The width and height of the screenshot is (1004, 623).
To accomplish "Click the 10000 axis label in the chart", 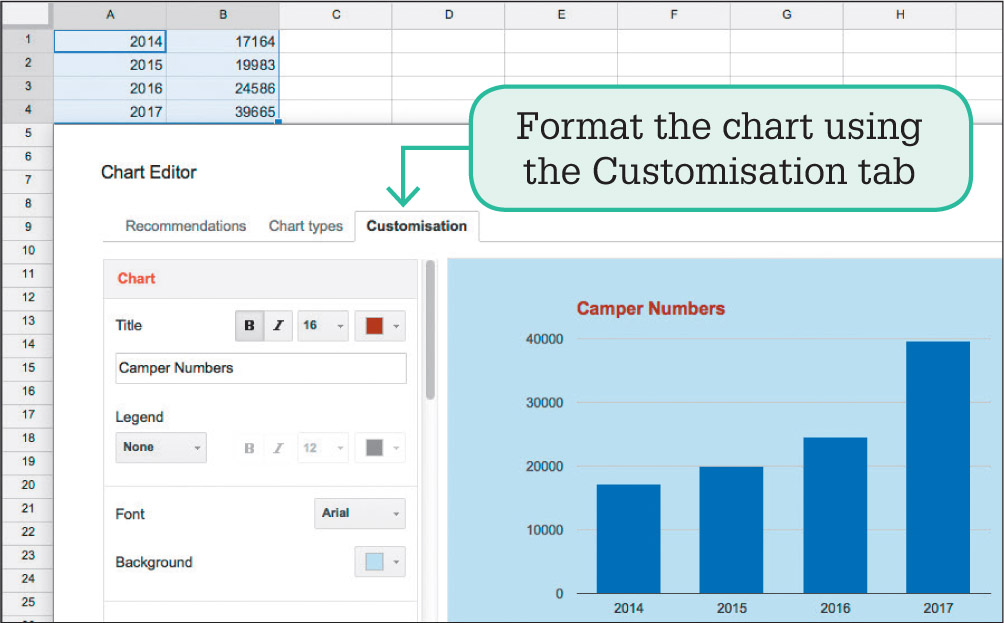I will click(x=544, y=530).
